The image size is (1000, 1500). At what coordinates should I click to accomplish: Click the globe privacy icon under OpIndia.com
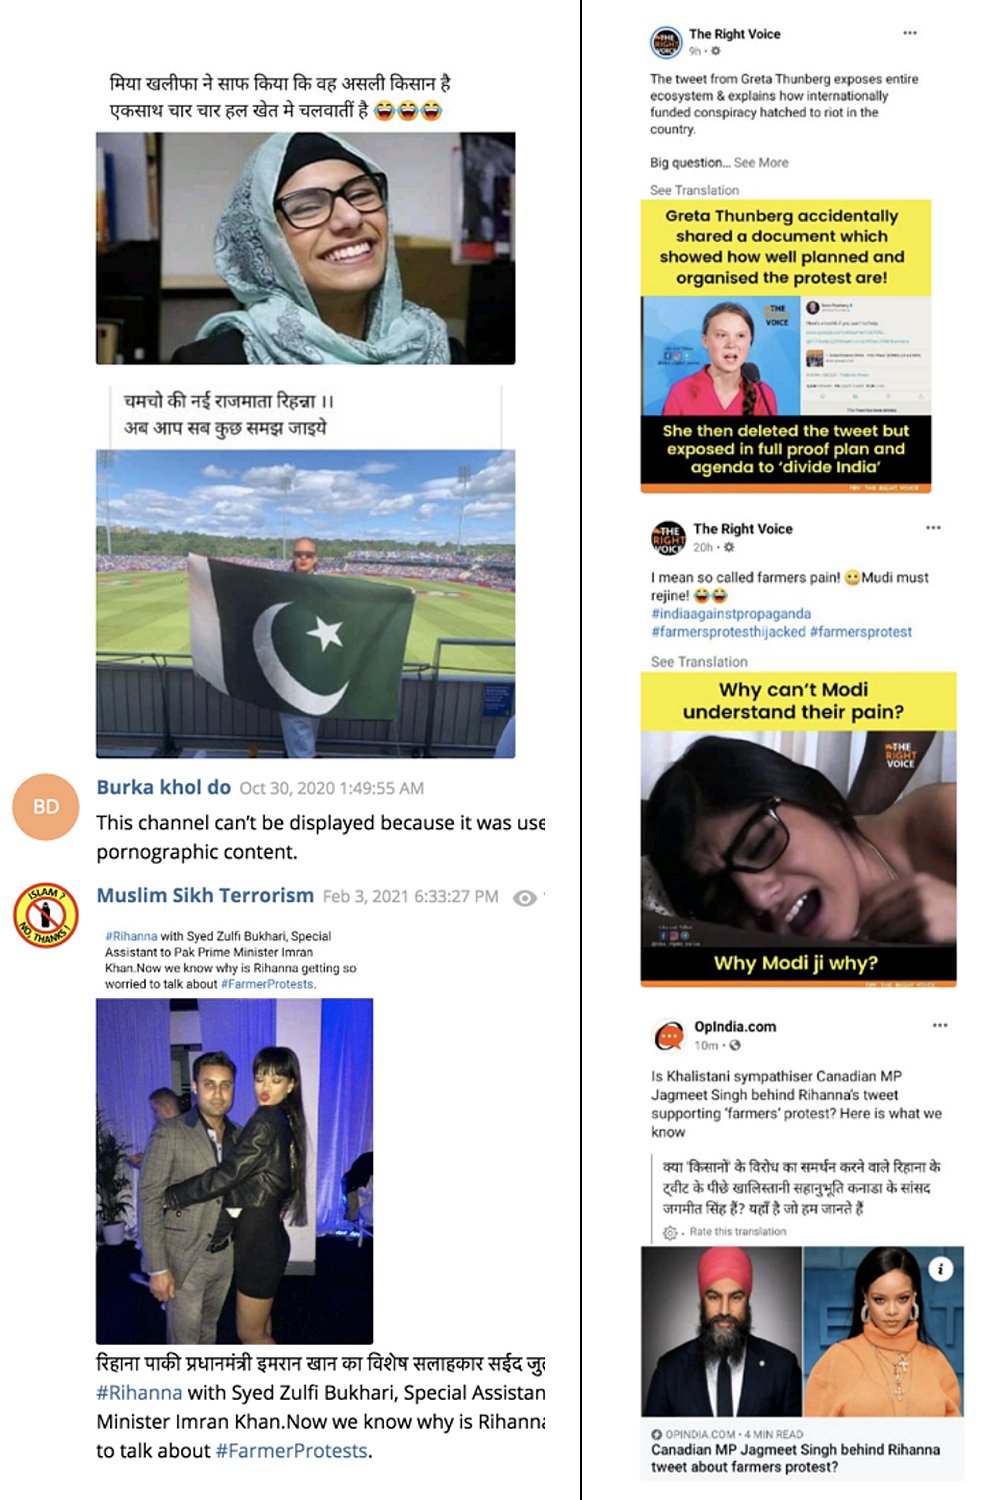[x=735, y=1045]
